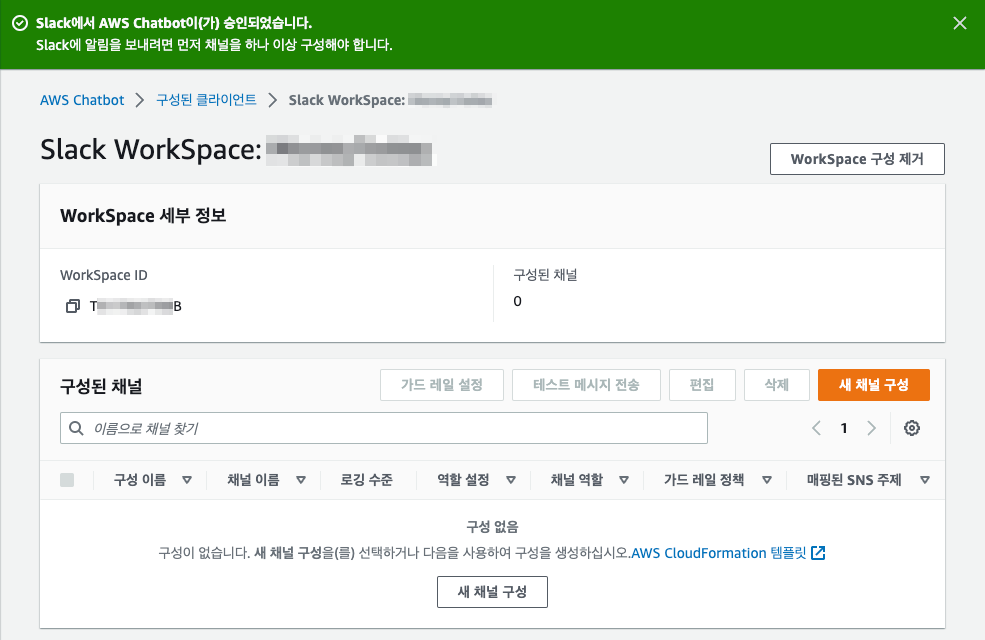Go to previous page arrow
Viewport: 985px width, 640px height.
point(816,428)
